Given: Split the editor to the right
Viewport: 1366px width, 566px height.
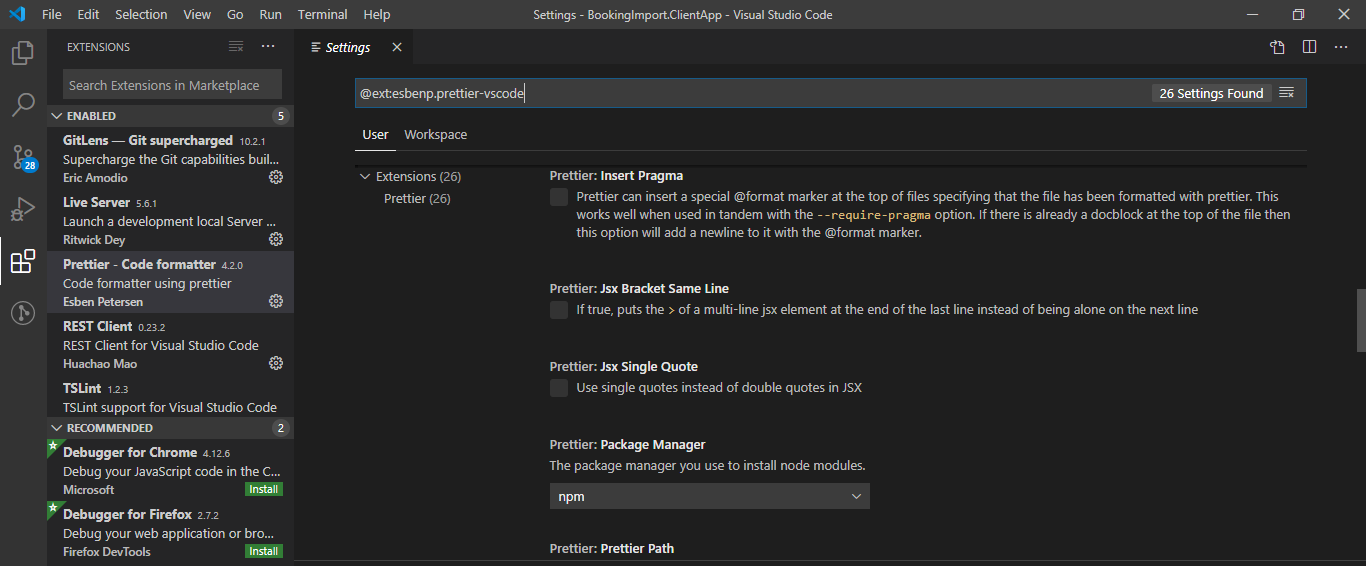Looking at the screenshot, I should [x=1309, y=47].
